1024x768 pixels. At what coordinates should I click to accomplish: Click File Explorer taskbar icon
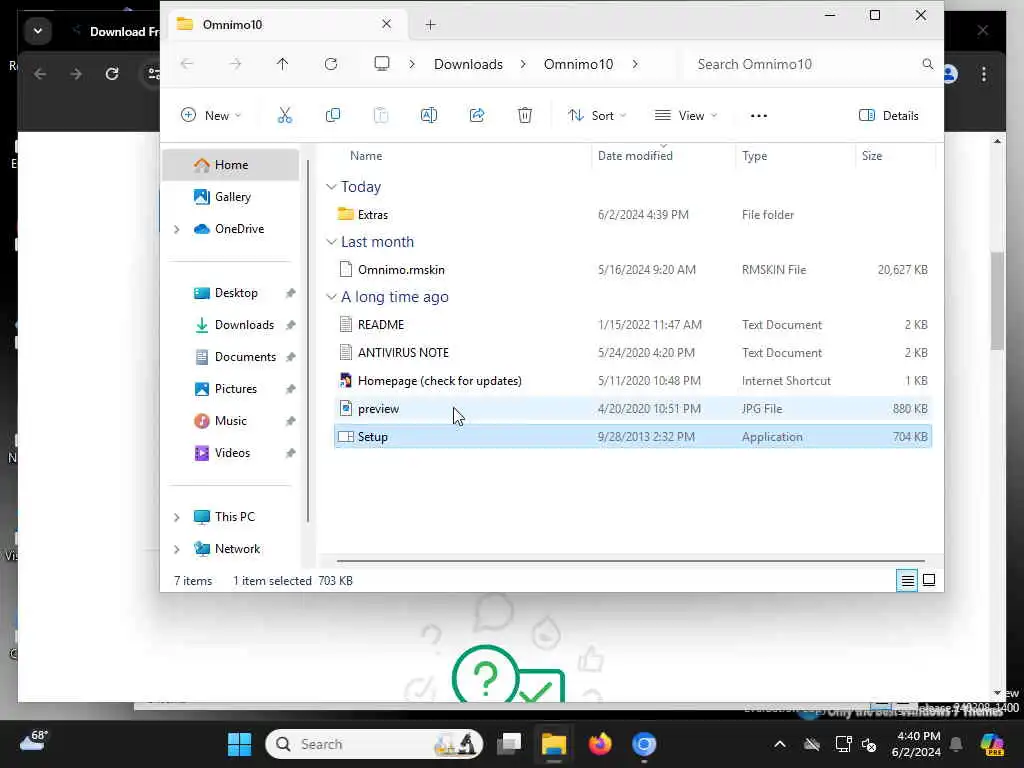554,744
